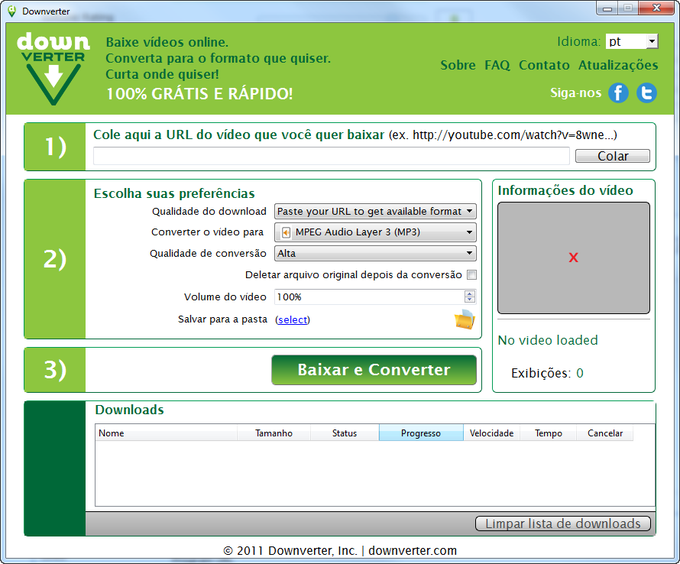The width and height of the screenshot is (680, 564).
Task: Click the select folder link
Action: click(x=293, y=320)
